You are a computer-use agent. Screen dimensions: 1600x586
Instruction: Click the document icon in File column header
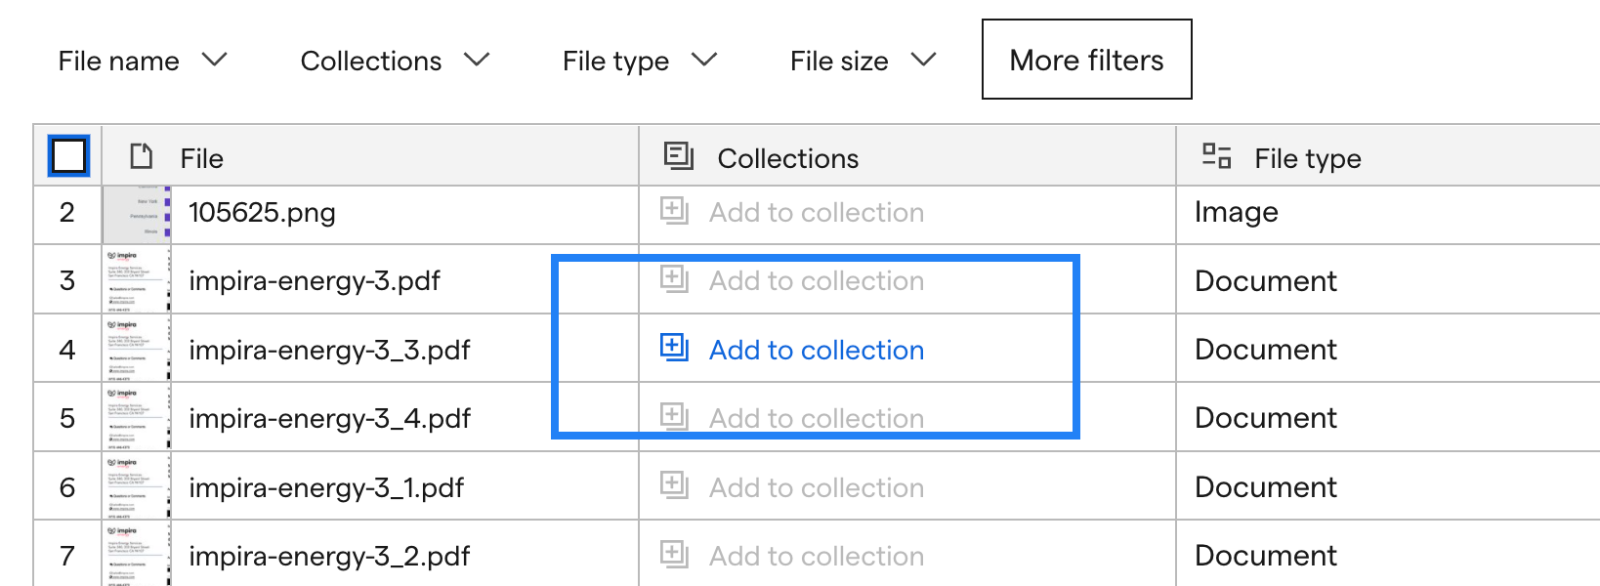coord(142,156)
